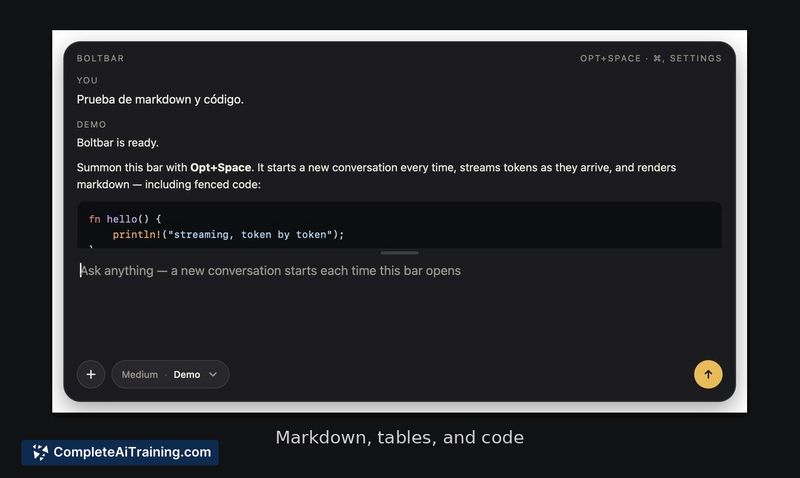
Task: Click the resize handle above the input
Action: (x=399, y=253)
